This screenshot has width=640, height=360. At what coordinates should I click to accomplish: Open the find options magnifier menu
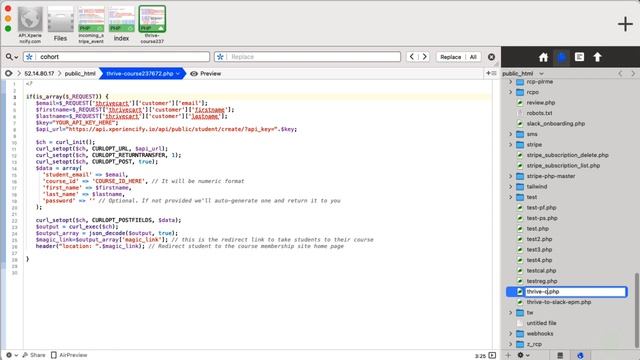[x=11, y=57]
